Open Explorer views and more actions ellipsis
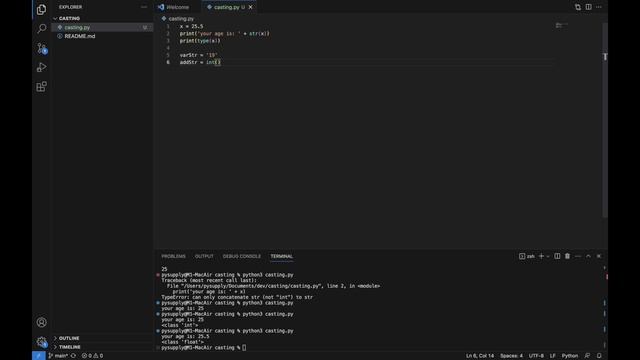This screenshot has height=360, width=640. [144, 7]
